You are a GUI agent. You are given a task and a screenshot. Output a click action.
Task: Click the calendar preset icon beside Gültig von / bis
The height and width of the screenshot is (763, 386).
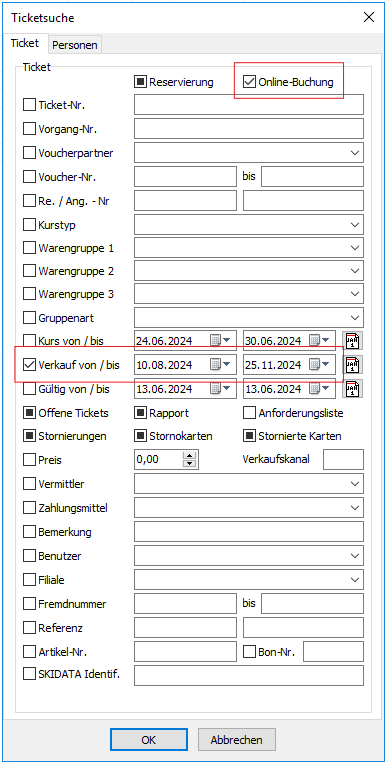[354, 388]
